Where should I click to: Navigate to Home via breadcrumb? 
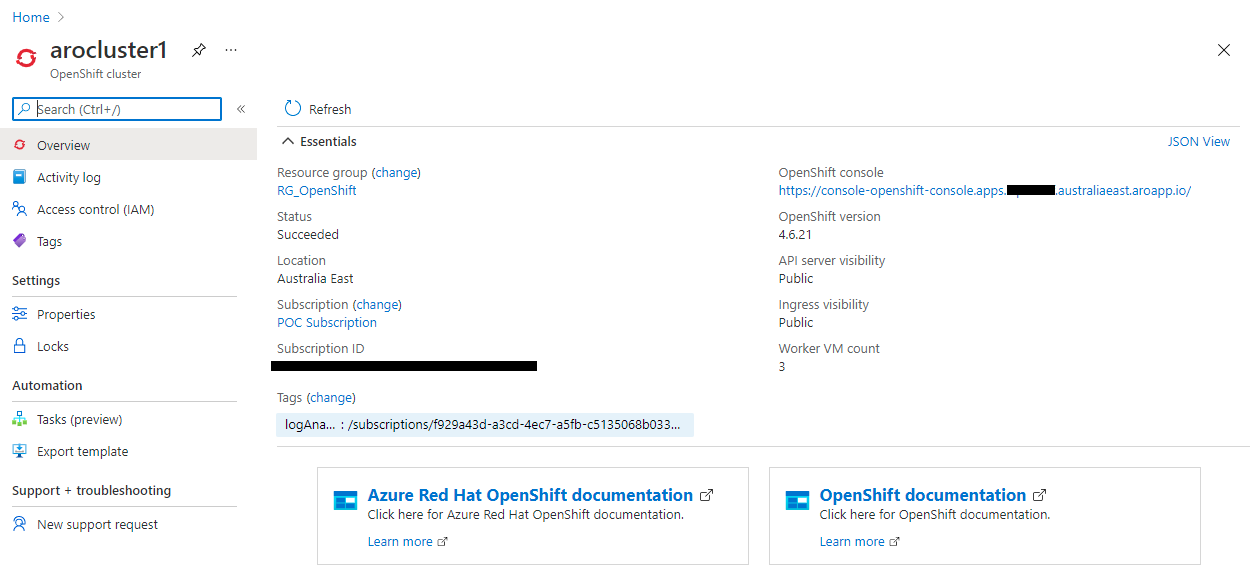click(x=30, y=16)
